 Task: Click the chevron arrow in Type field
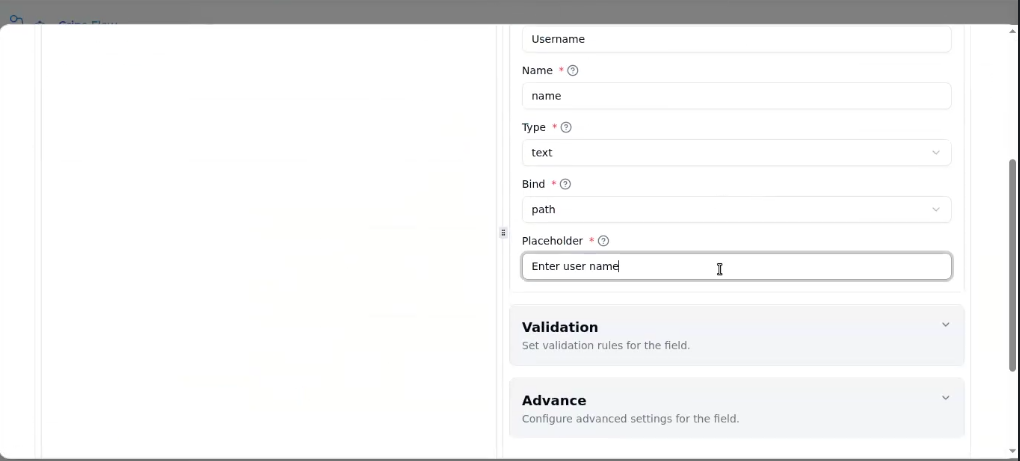936,153
